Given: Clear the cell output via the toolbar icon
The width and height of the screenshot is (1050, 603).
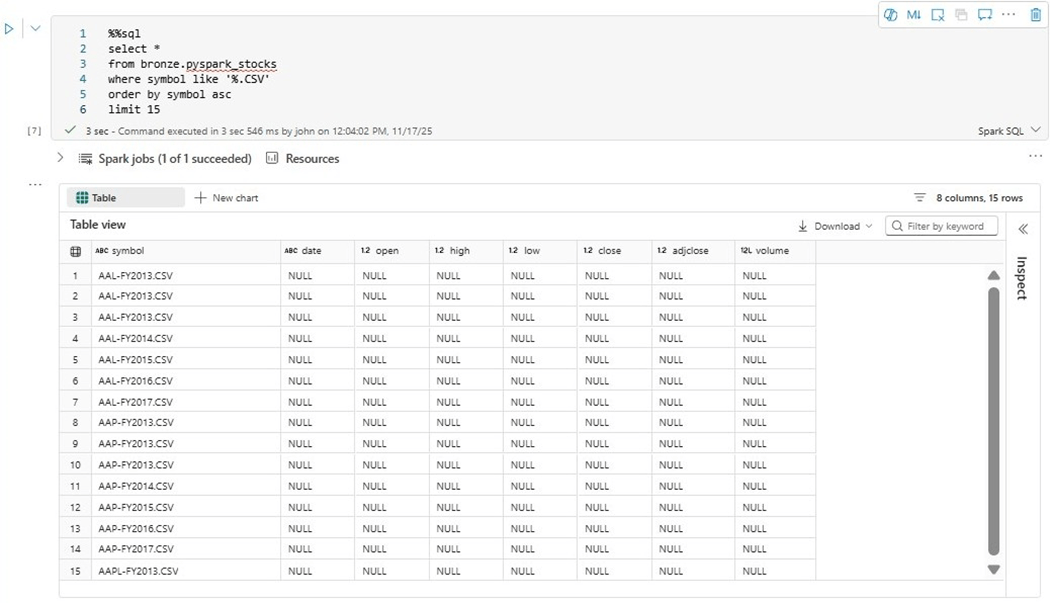Looking at the screenshot, I should [x=938, y=15].
